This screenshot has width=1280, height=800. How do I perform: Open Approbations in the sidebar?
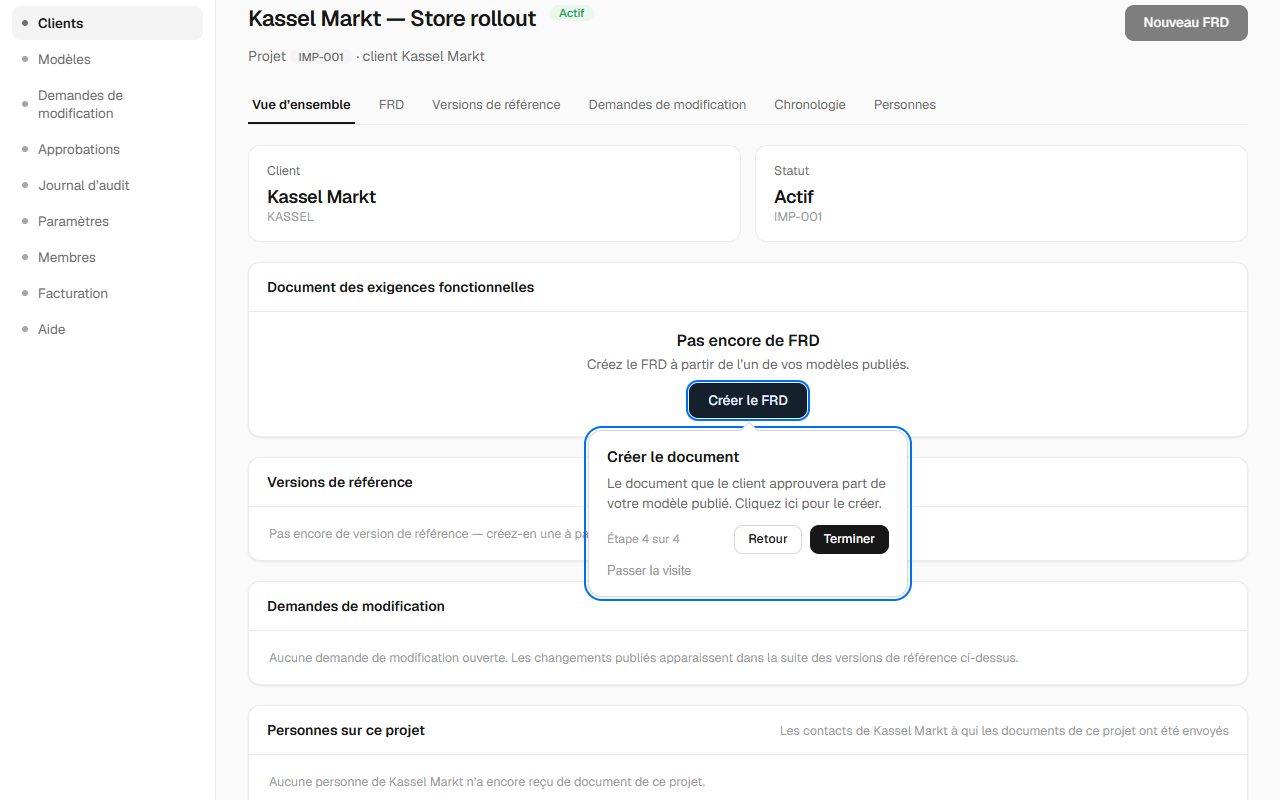click(107, 149)
